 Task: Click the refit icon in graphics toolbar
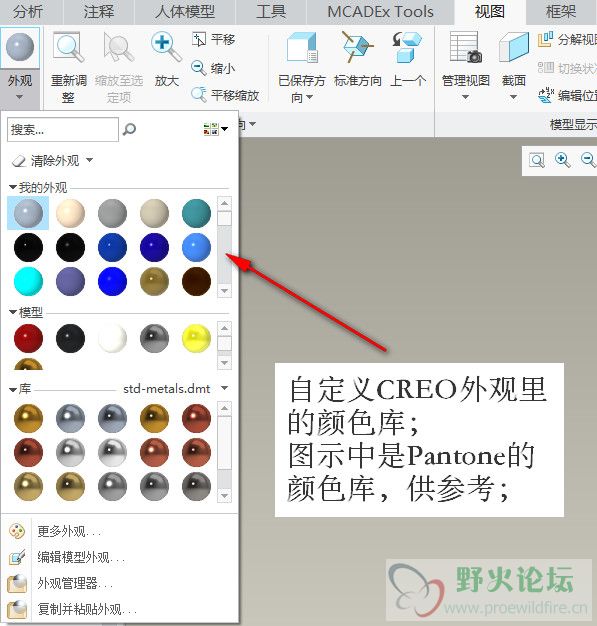click(x=537, y=160)
